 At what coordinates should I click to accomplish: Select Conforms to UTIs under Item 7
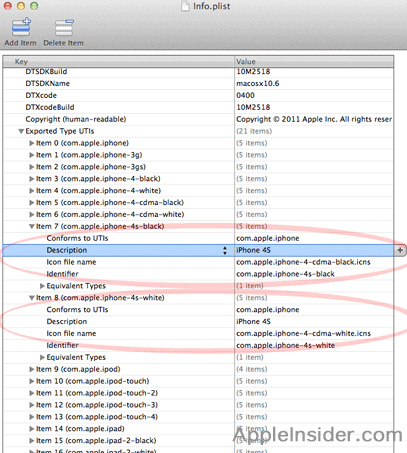pyautogui.click(x=77, y=238)
